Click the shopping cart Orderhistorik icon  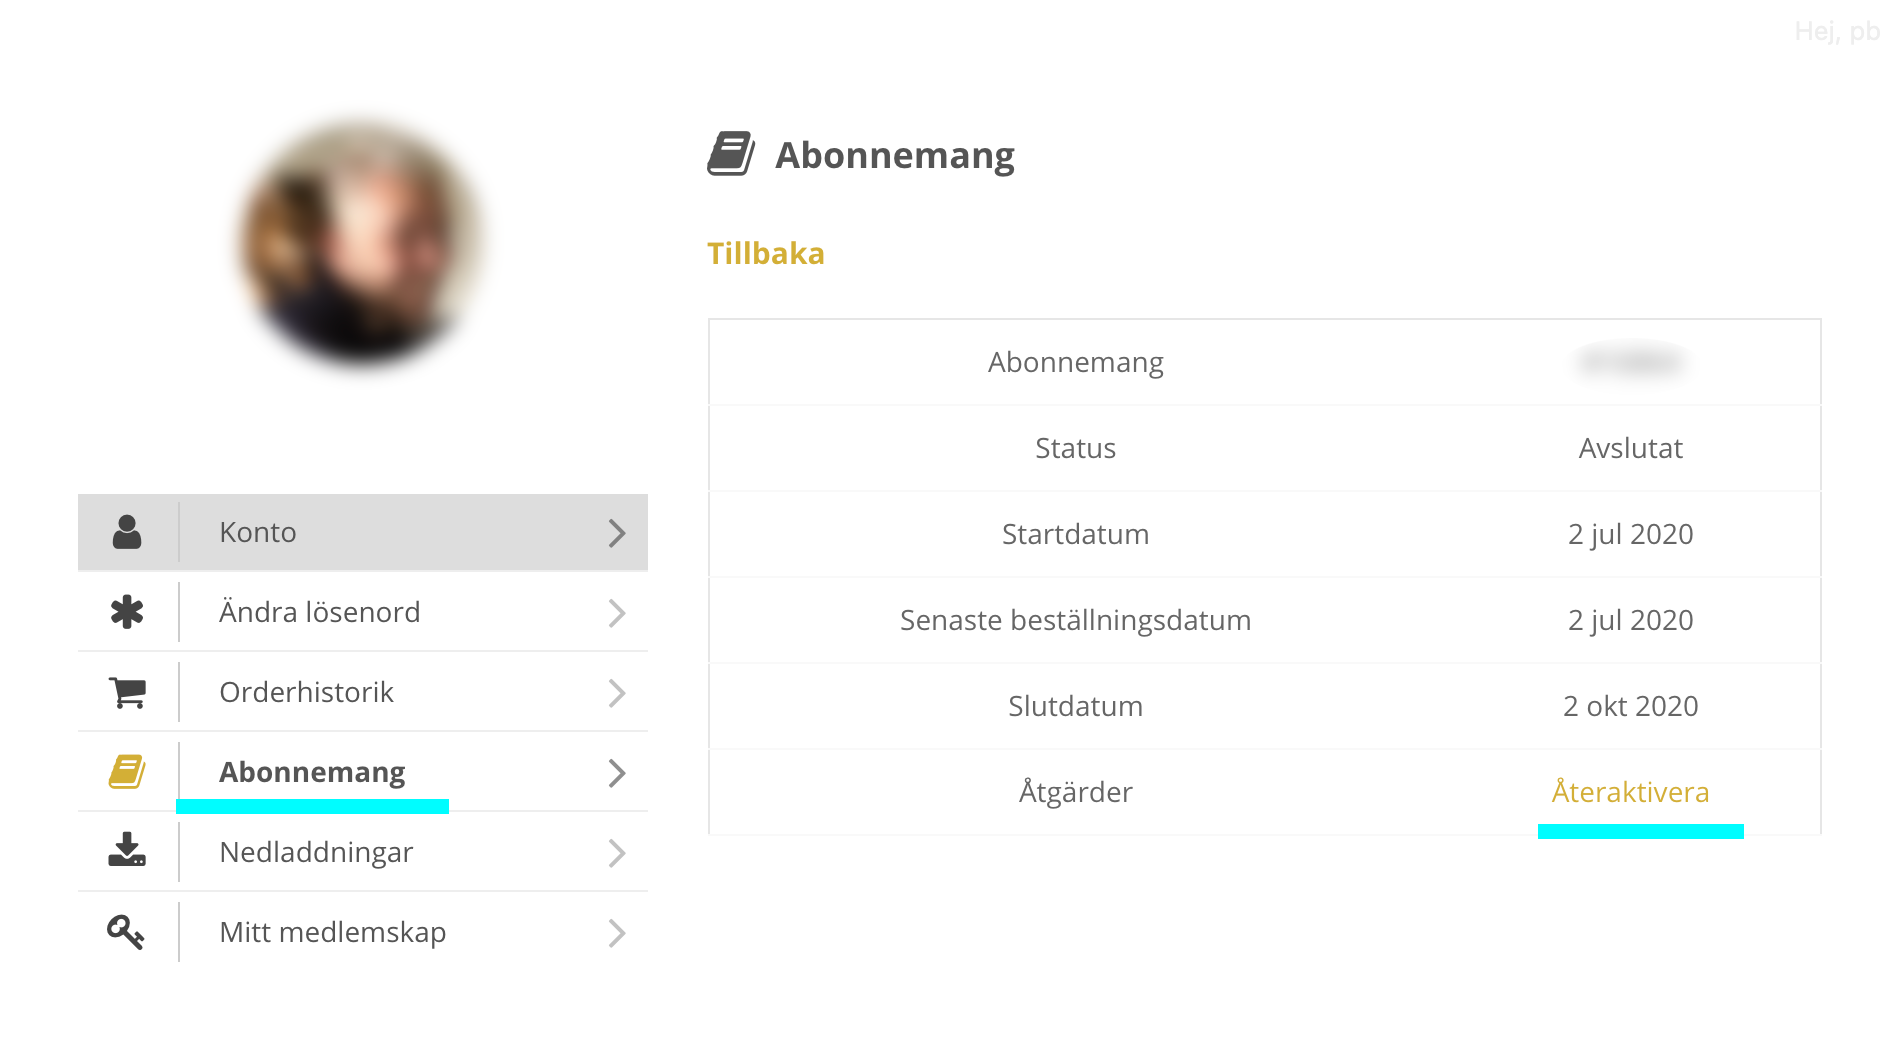pyautogui.click(x=127, y=692)
